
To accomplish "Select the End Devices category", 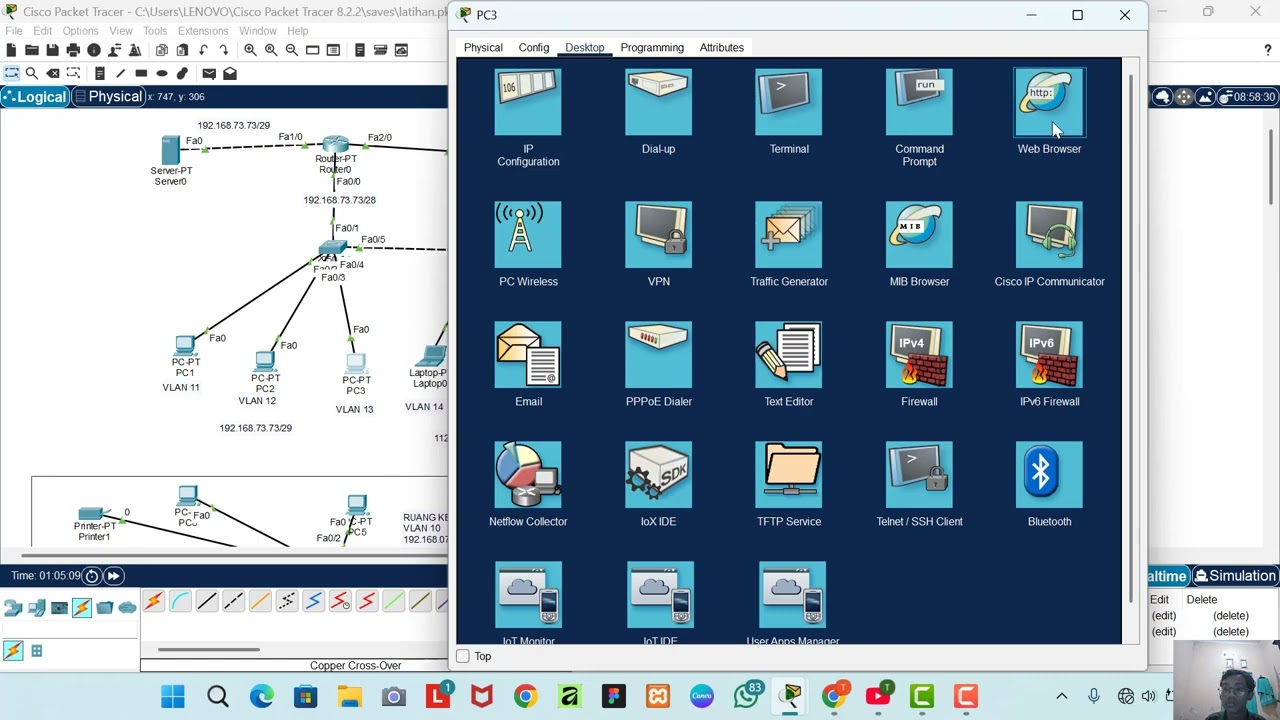I will pos(36,607).
